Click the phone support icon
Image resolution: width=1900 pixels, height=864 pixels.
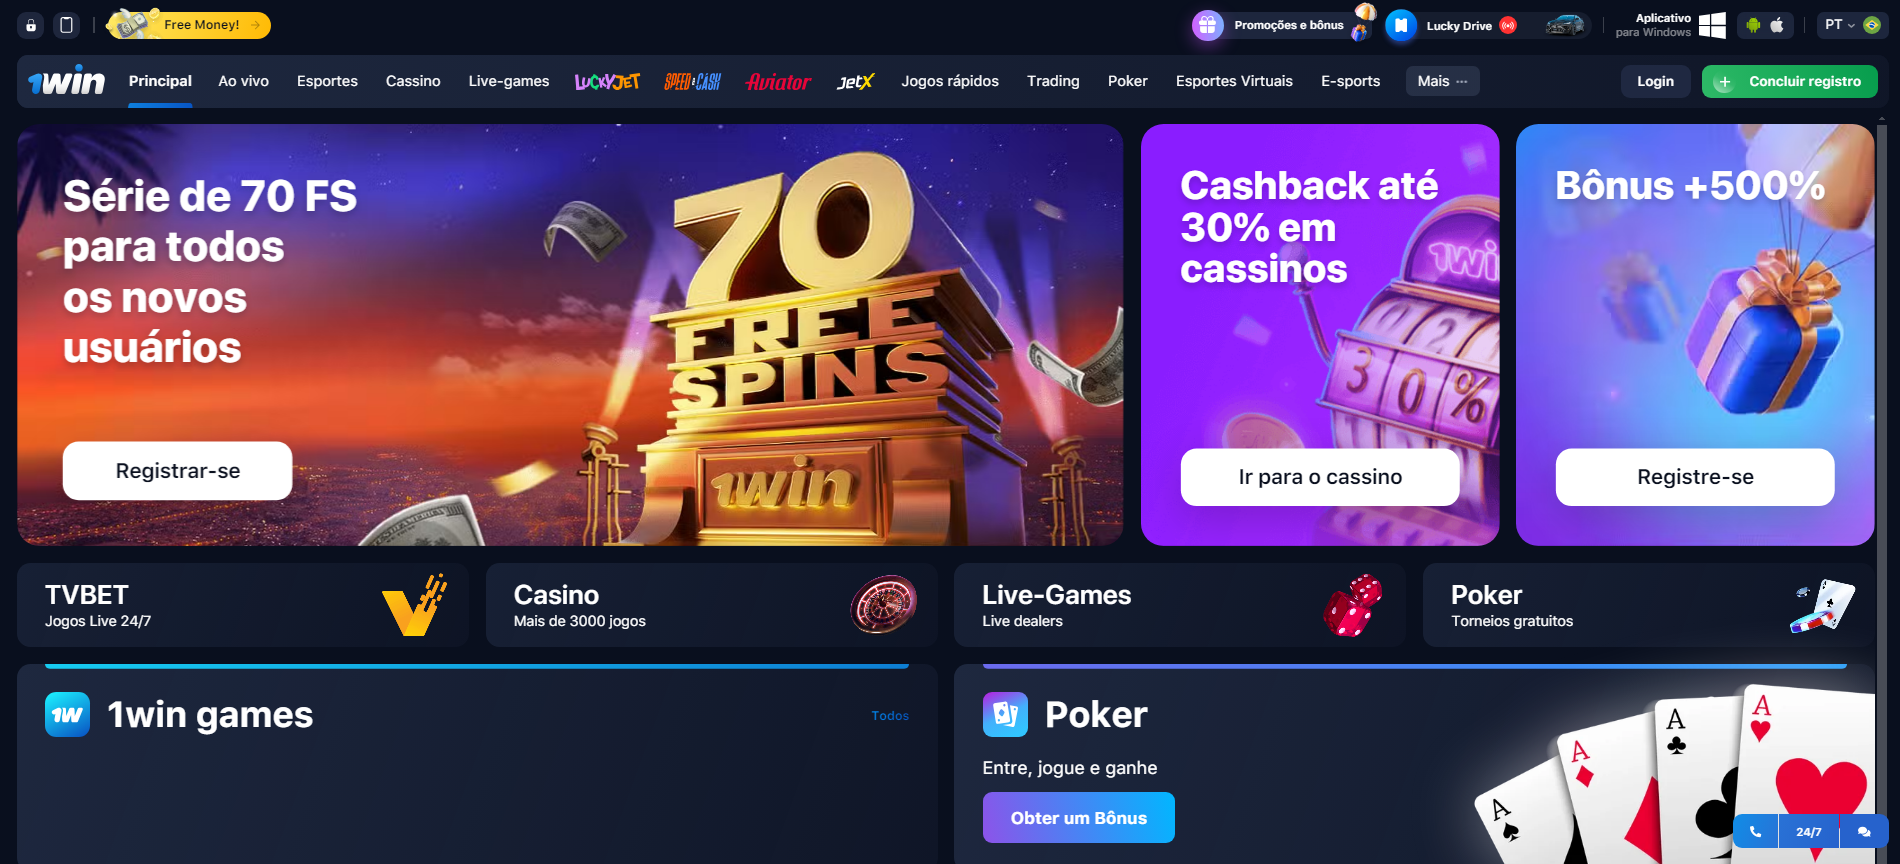1755,831
